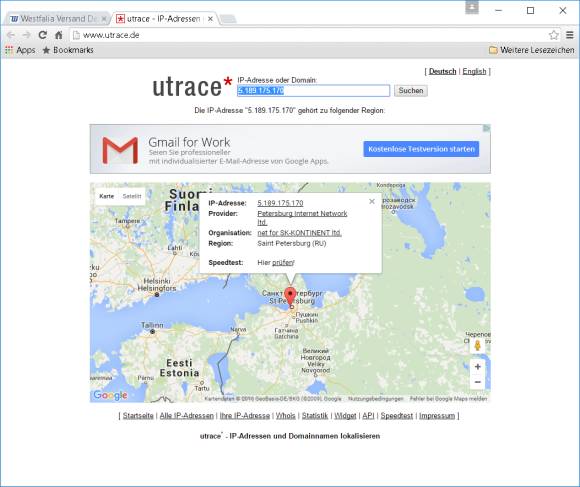Switch map to Karte view
Viewport: 580px width, 487px height.
click(x=107, y=196)
